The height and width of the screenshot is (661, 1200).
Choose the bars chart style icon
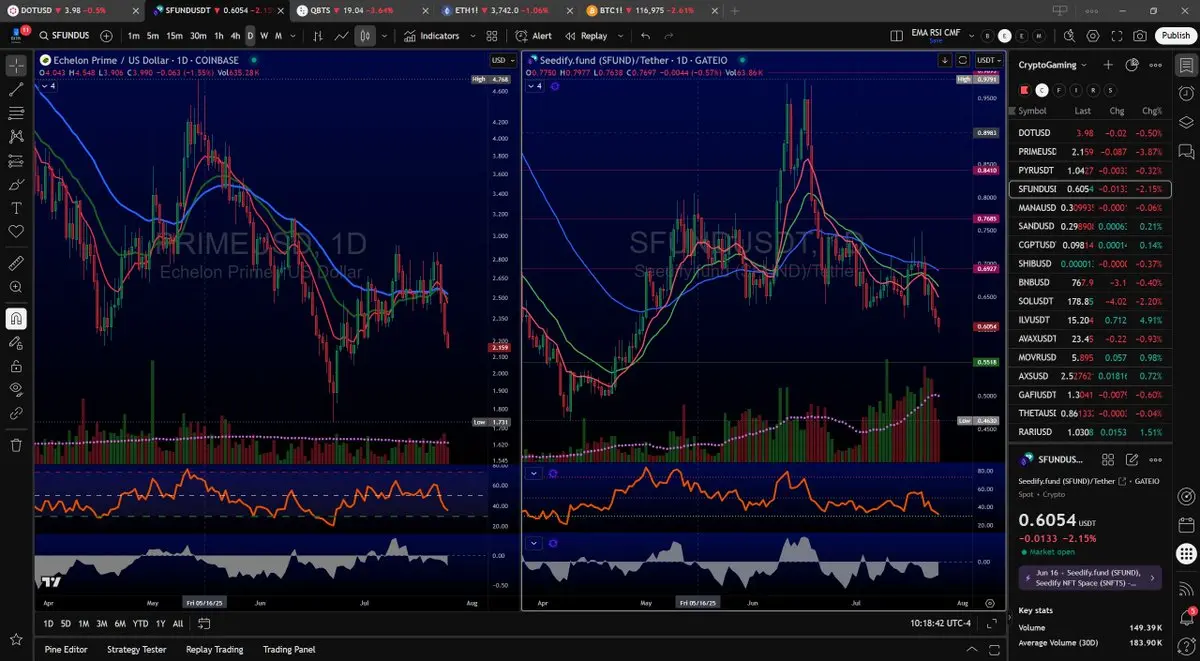318,36
